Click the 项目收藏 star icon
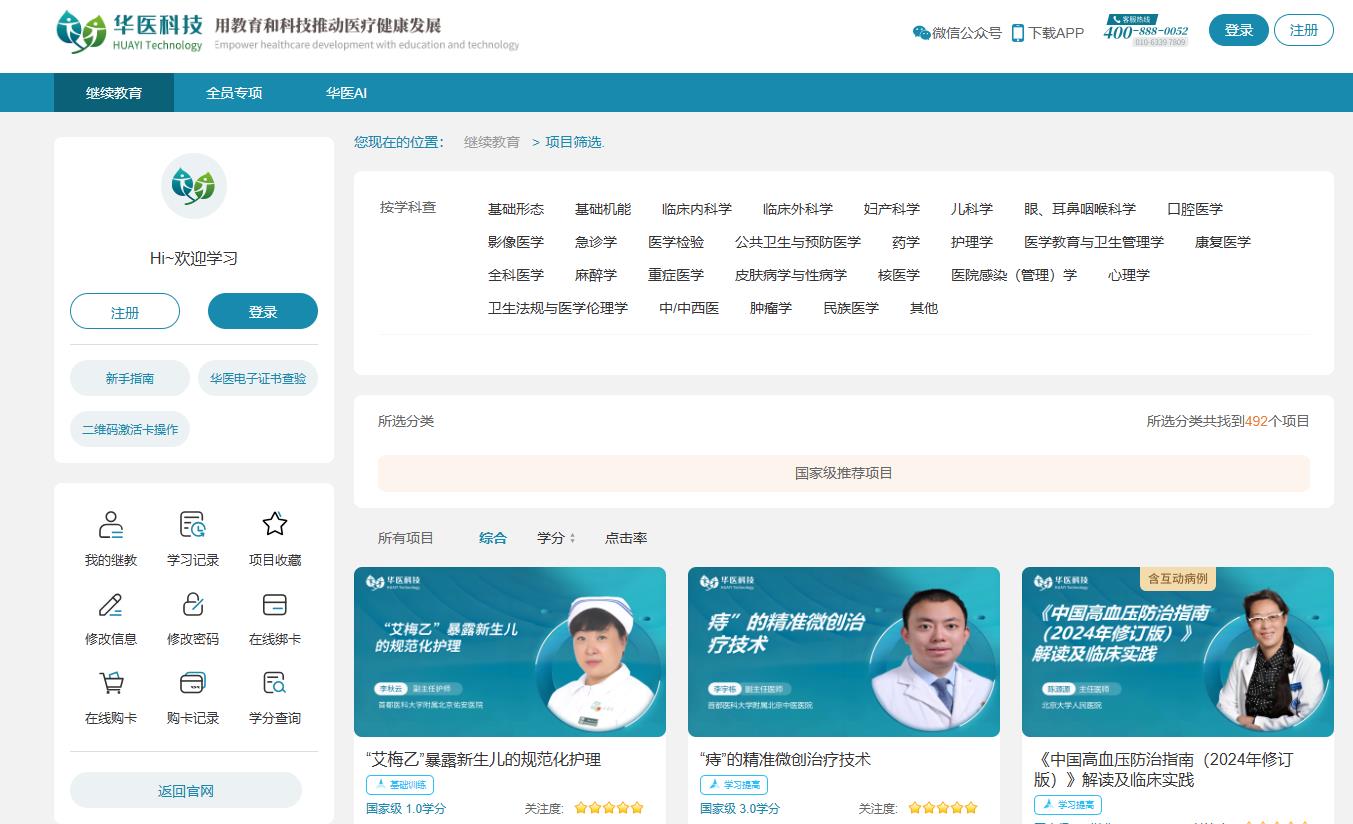The width and height of the screenshot is (1353, 824). [x=275, y=525]
